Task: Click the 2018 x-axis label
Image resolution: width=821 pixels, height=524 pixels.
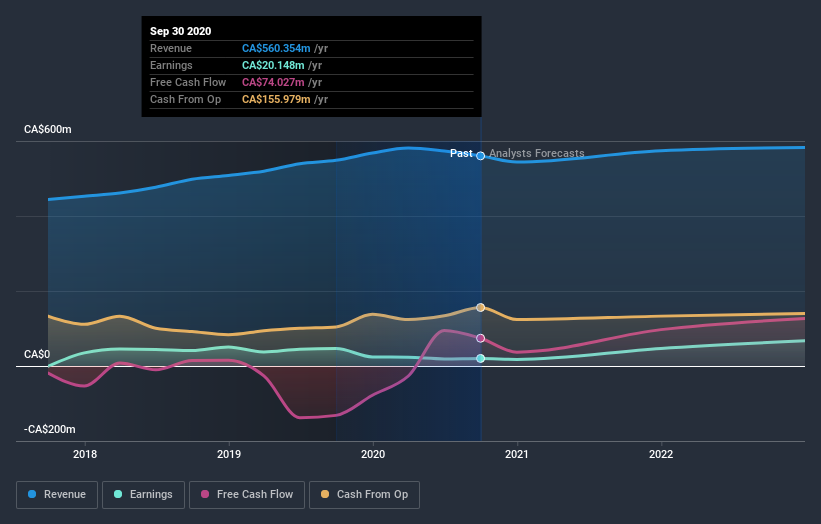Action: [x=85, y=454]
